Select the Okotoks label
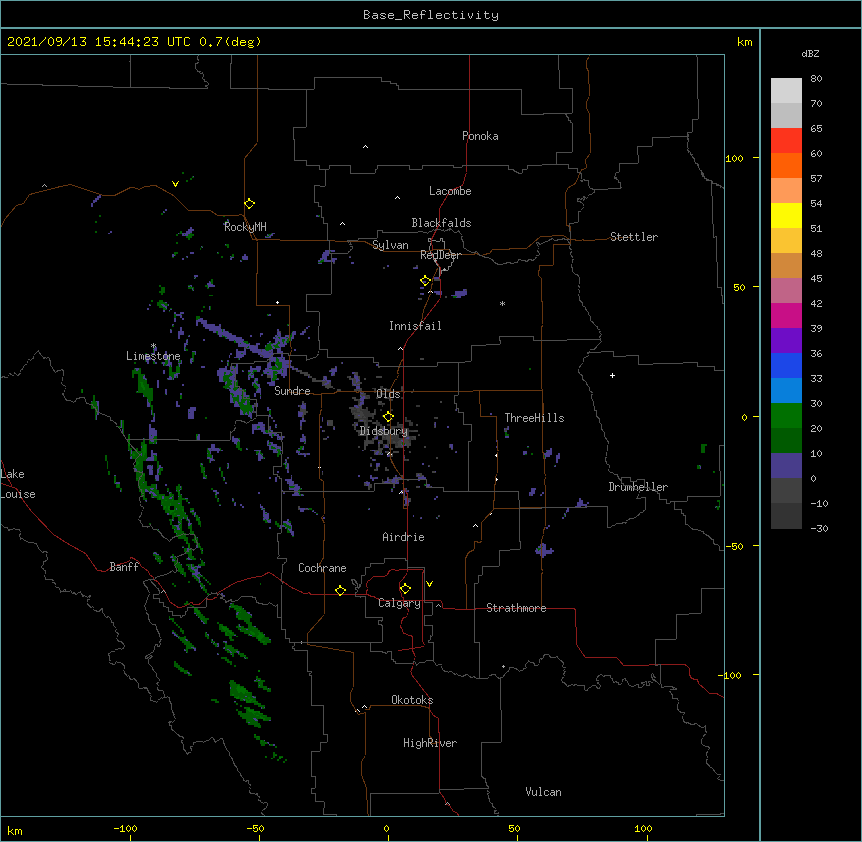The height and width of the screenshot is (842, 862). (x=412, y=700)
